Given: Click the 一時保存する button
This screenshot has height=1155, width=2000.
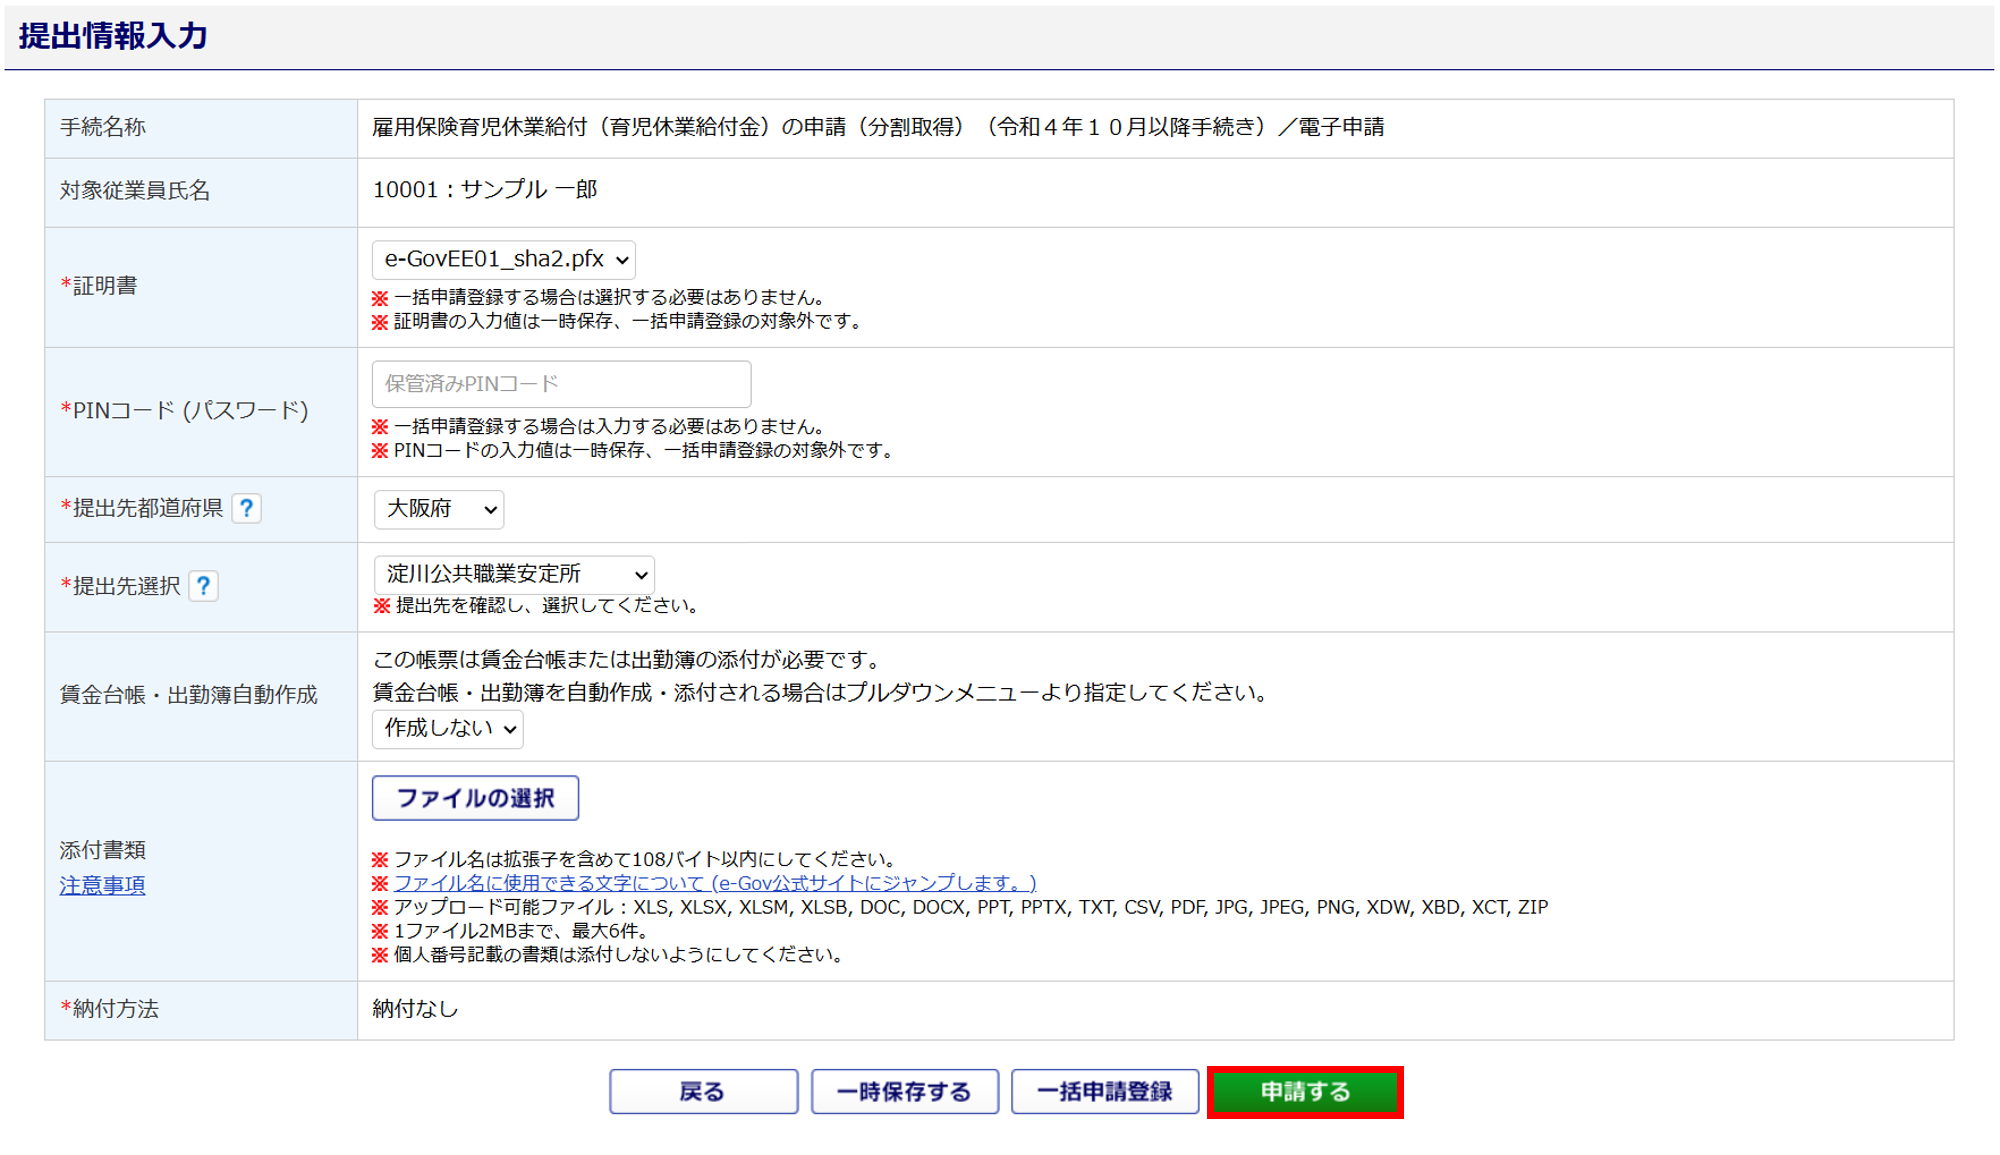Looking at the screenshot, I should click(x=904, y=1092).
